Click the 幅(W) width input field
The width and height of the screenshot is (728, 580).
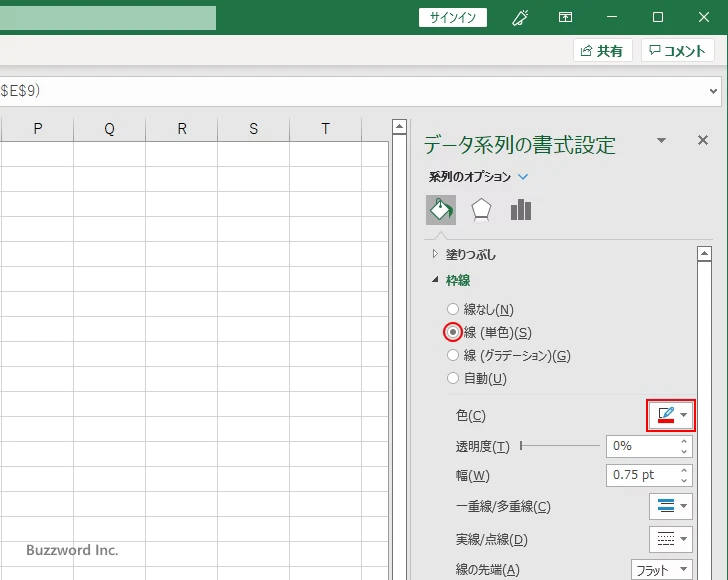pos(642,475)
